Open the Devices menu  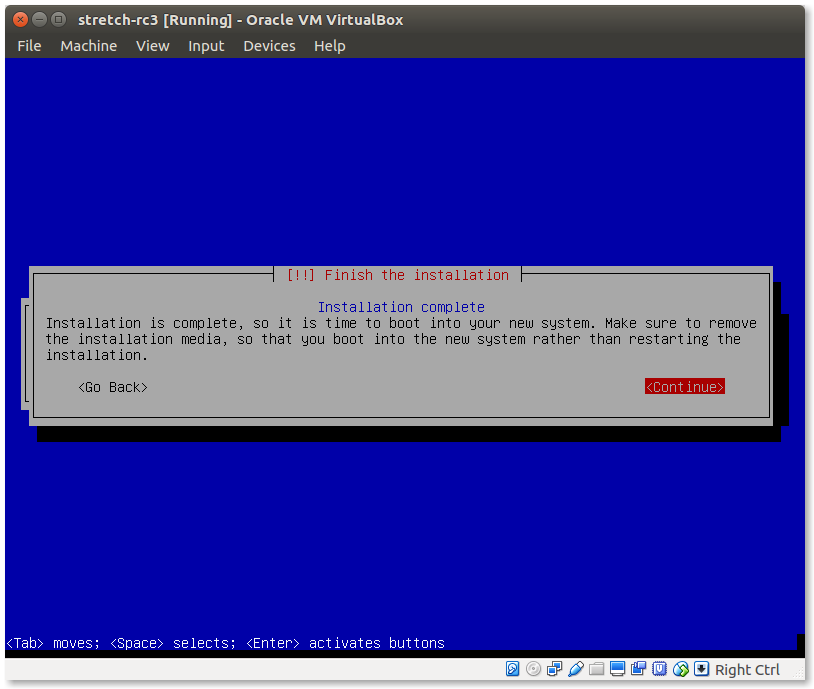pyautogui.click(x=269, y=46)
